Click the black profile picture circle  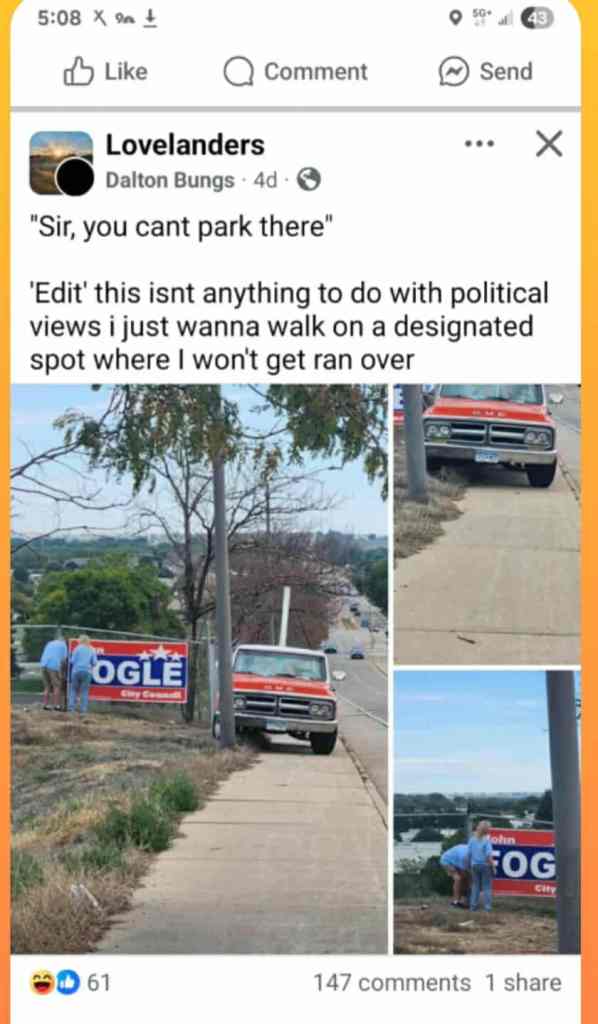pyautogui.click(x=76, y=177)
